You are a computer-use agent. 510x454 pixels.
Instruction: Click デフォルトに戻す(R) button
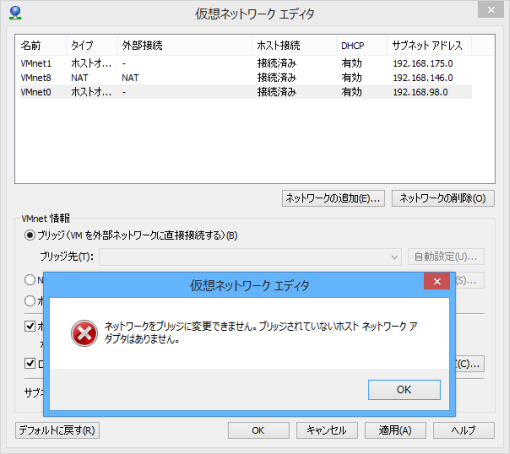[57, 430]
